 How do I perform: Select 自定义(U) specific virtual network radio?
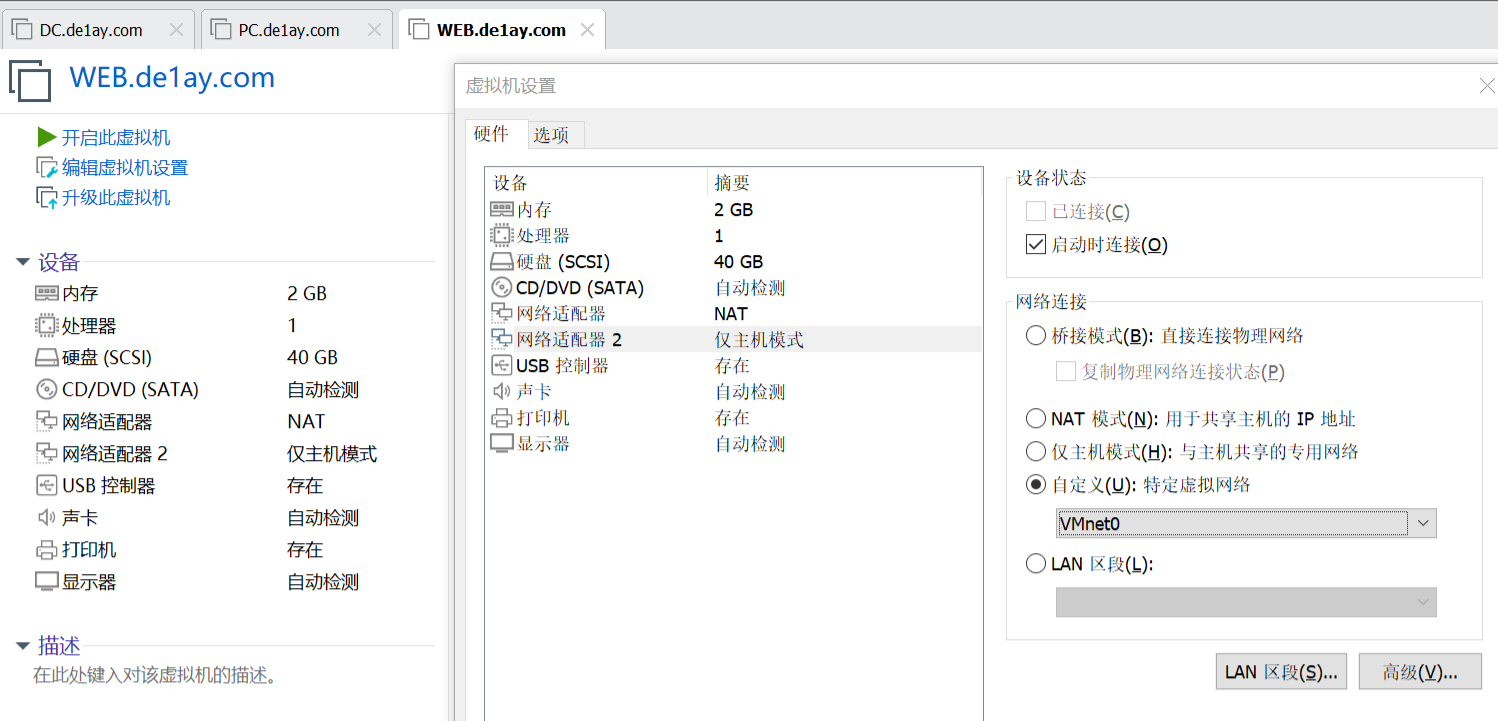pyautogui.click(x=1036, y=485)
